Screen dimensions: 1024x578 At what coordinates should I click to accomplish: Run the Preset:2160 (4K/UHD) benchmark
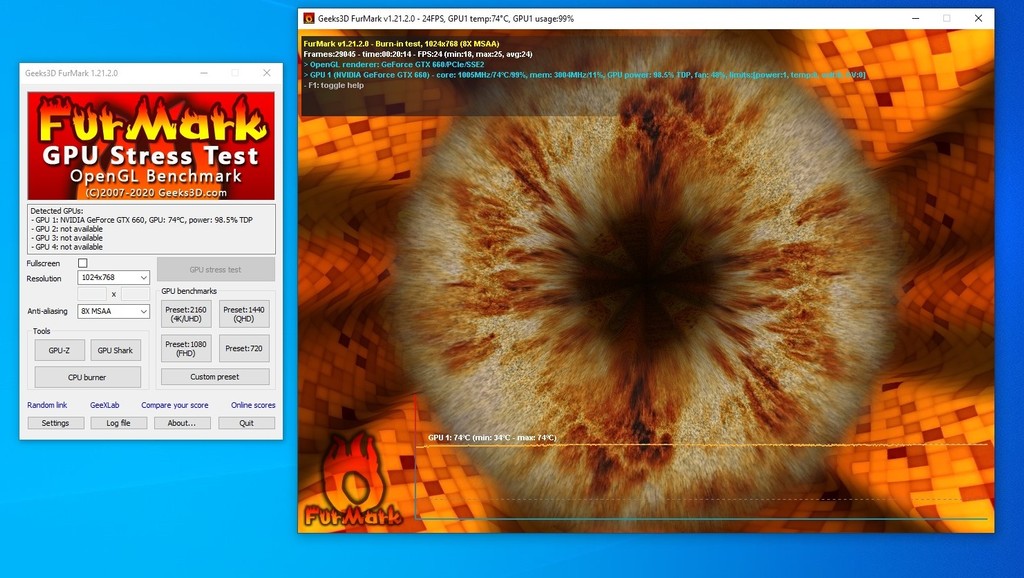coord(186,314)
